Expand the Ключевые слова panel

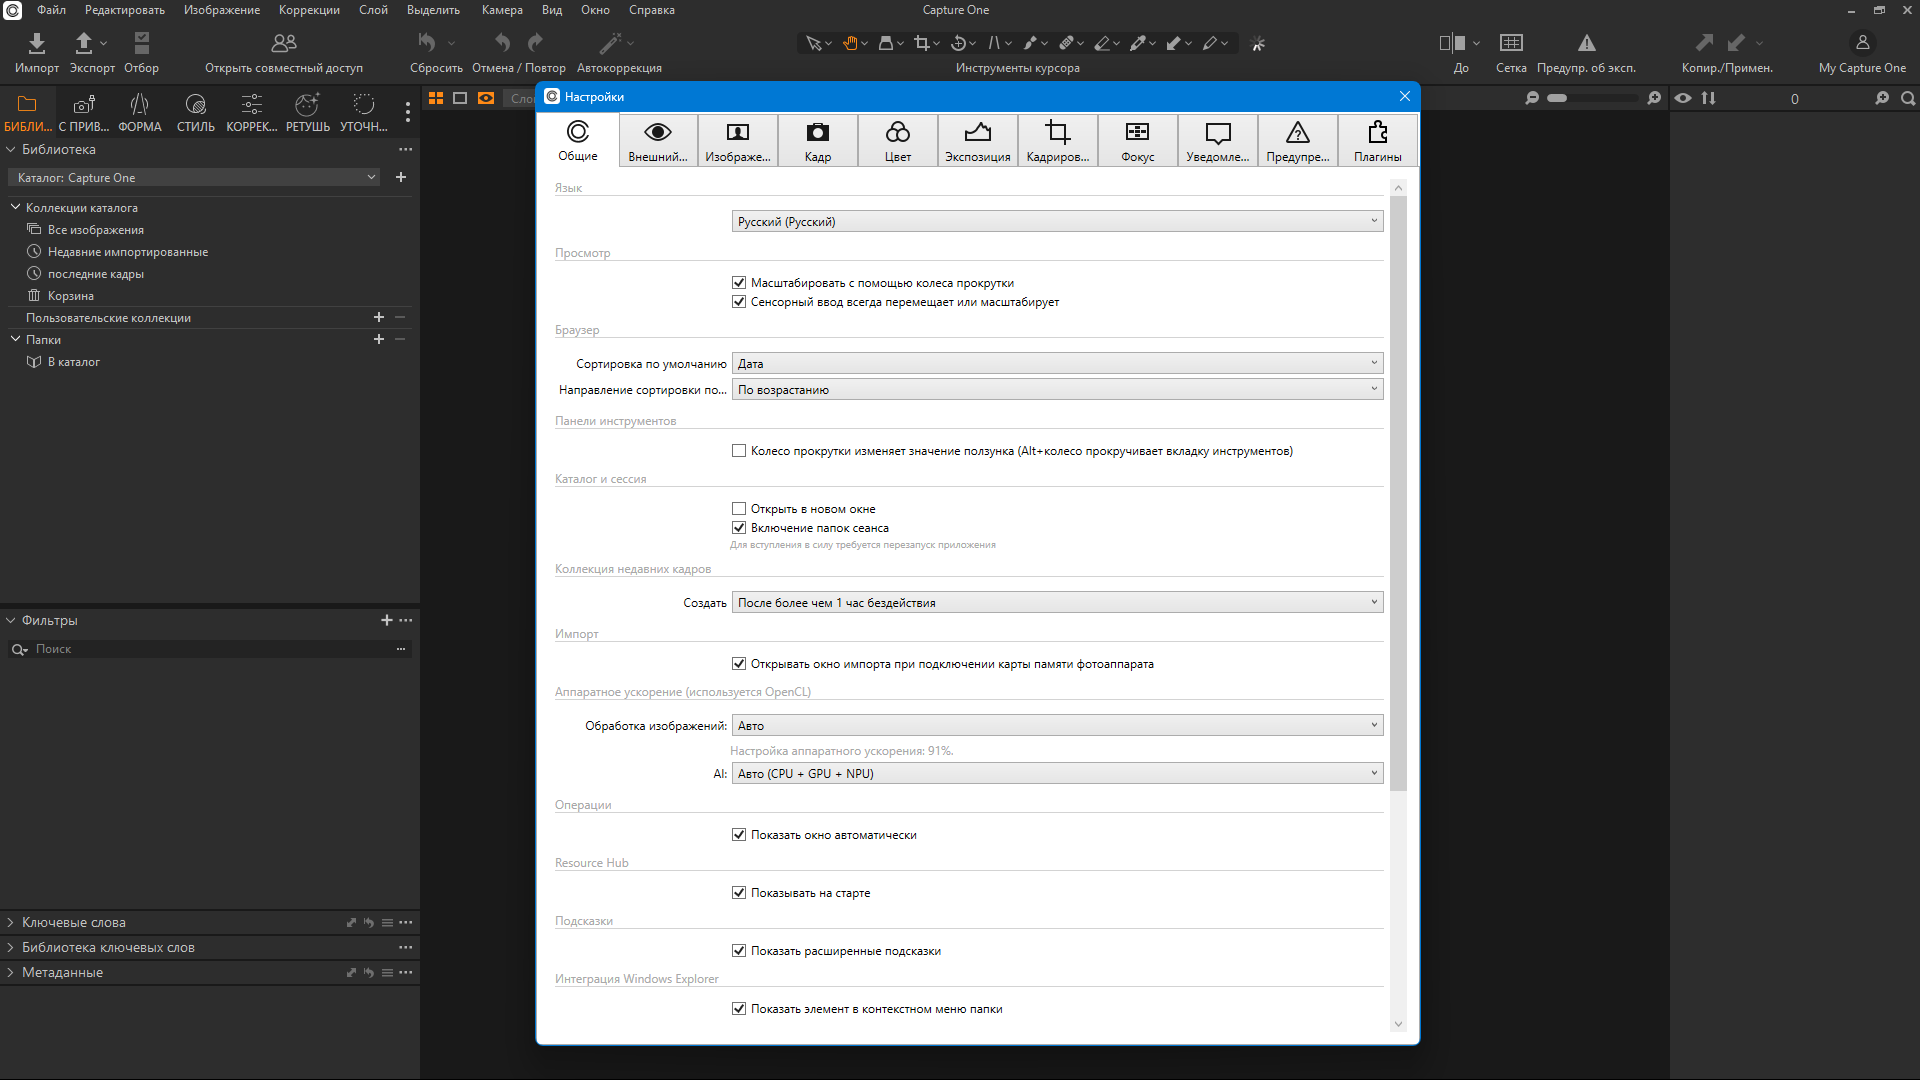11,922
